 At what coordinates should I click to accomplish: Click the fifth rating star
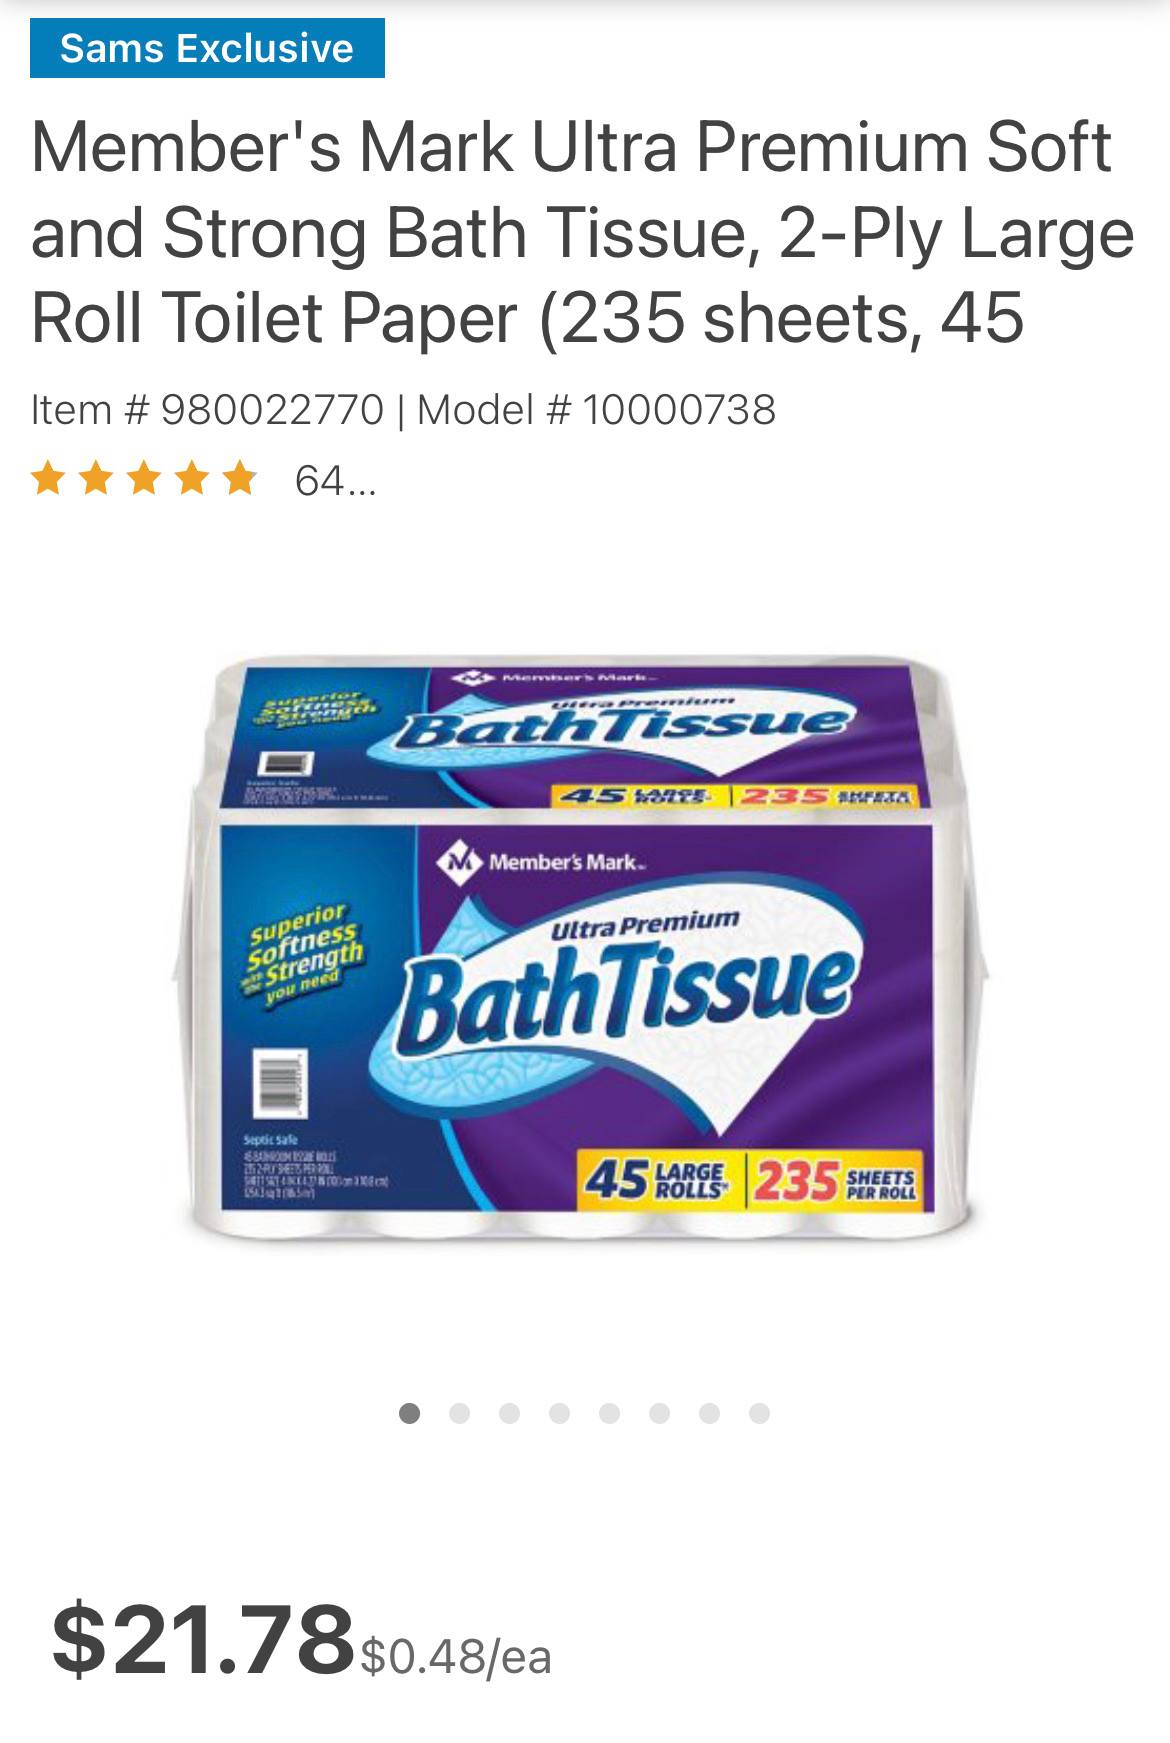pyautogui.click(x=239, y=479)
